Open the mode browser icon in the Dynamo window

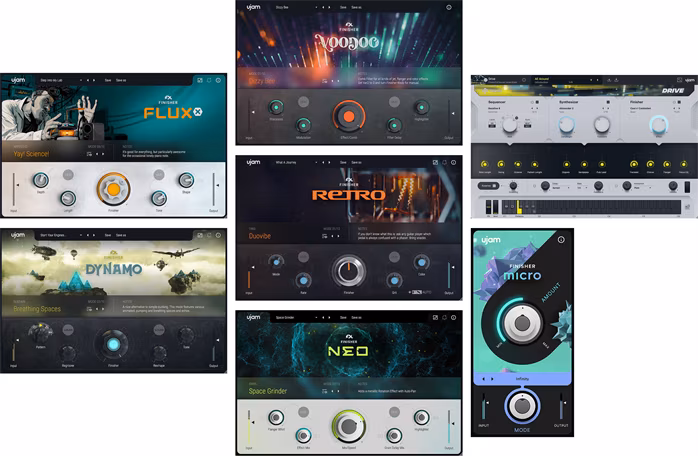click(89, 309)
